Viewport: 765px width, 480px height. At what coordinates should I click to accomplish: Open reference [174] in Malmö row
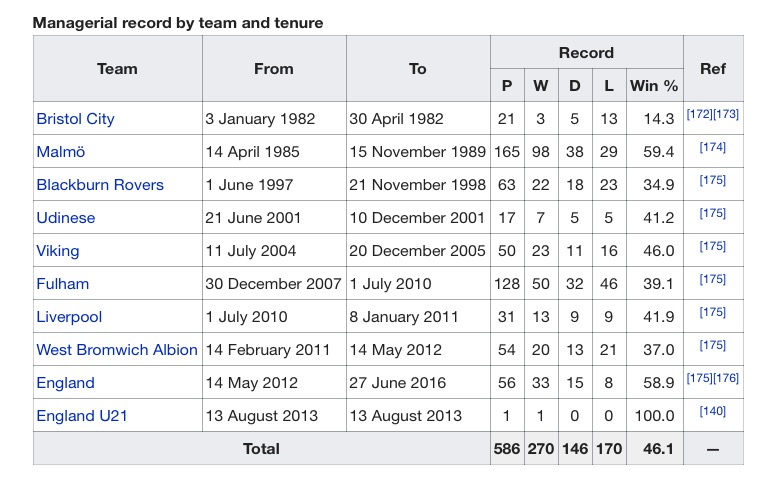713,148
